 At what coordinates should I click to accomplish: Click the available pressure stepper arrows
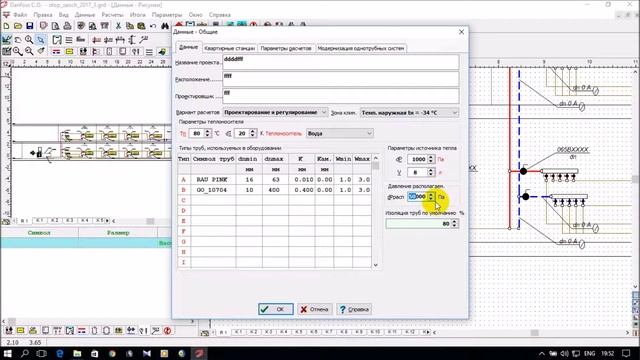pyautogui.click(x=431, y=197)
